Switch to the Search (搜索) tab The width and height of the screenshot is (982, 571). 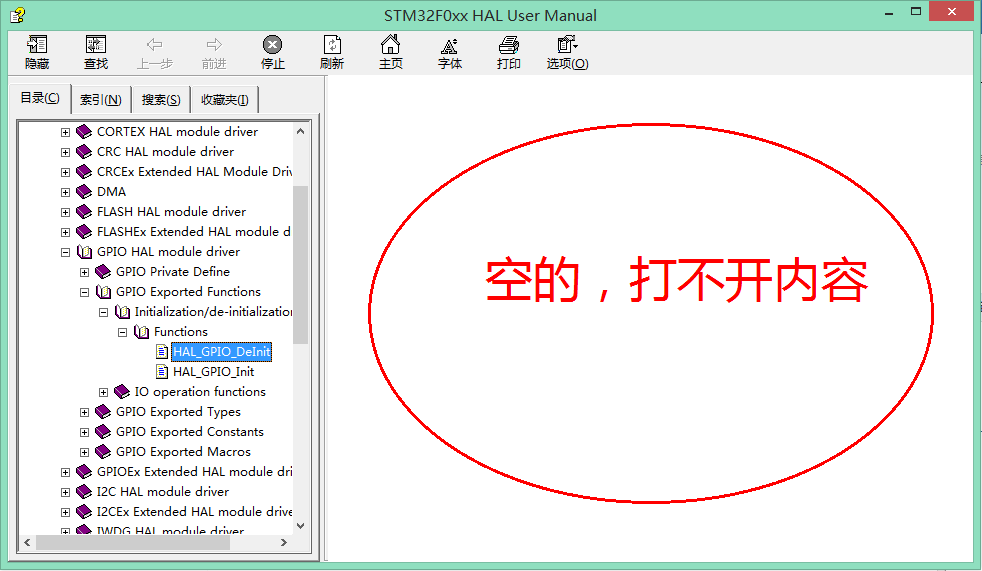(x=161, y=100)
